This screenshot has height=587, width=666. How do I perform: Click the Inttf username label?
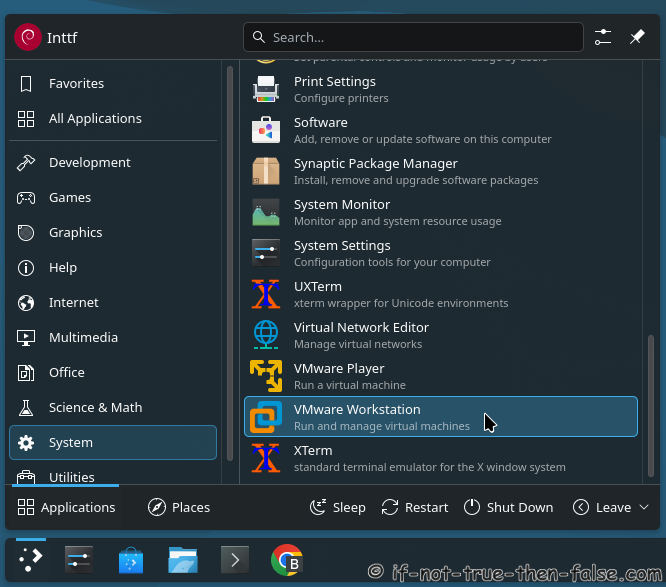point(62,38)
